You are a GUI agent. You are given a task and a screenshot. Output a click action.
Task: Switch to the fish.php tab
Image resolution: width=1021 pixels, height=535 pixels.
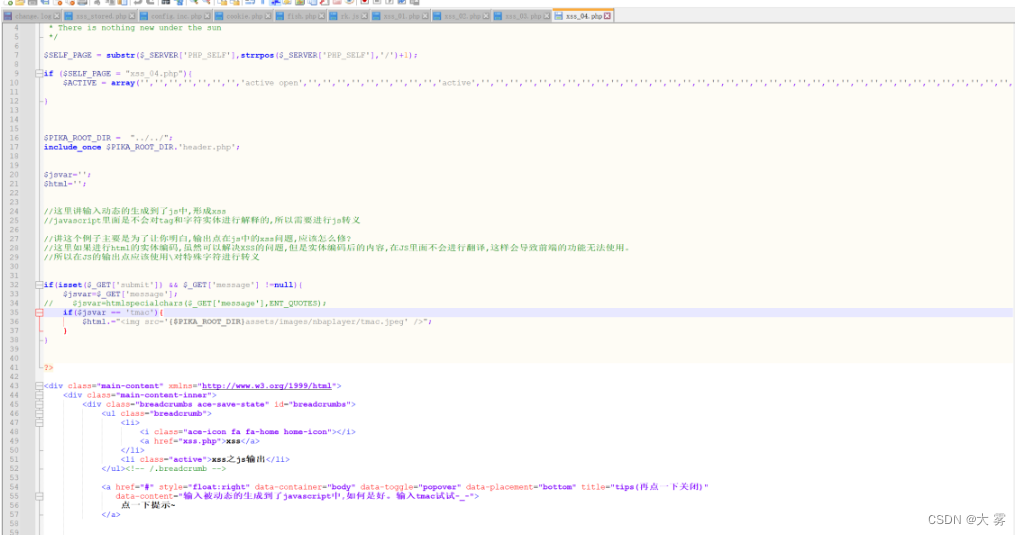pos(301,16)
